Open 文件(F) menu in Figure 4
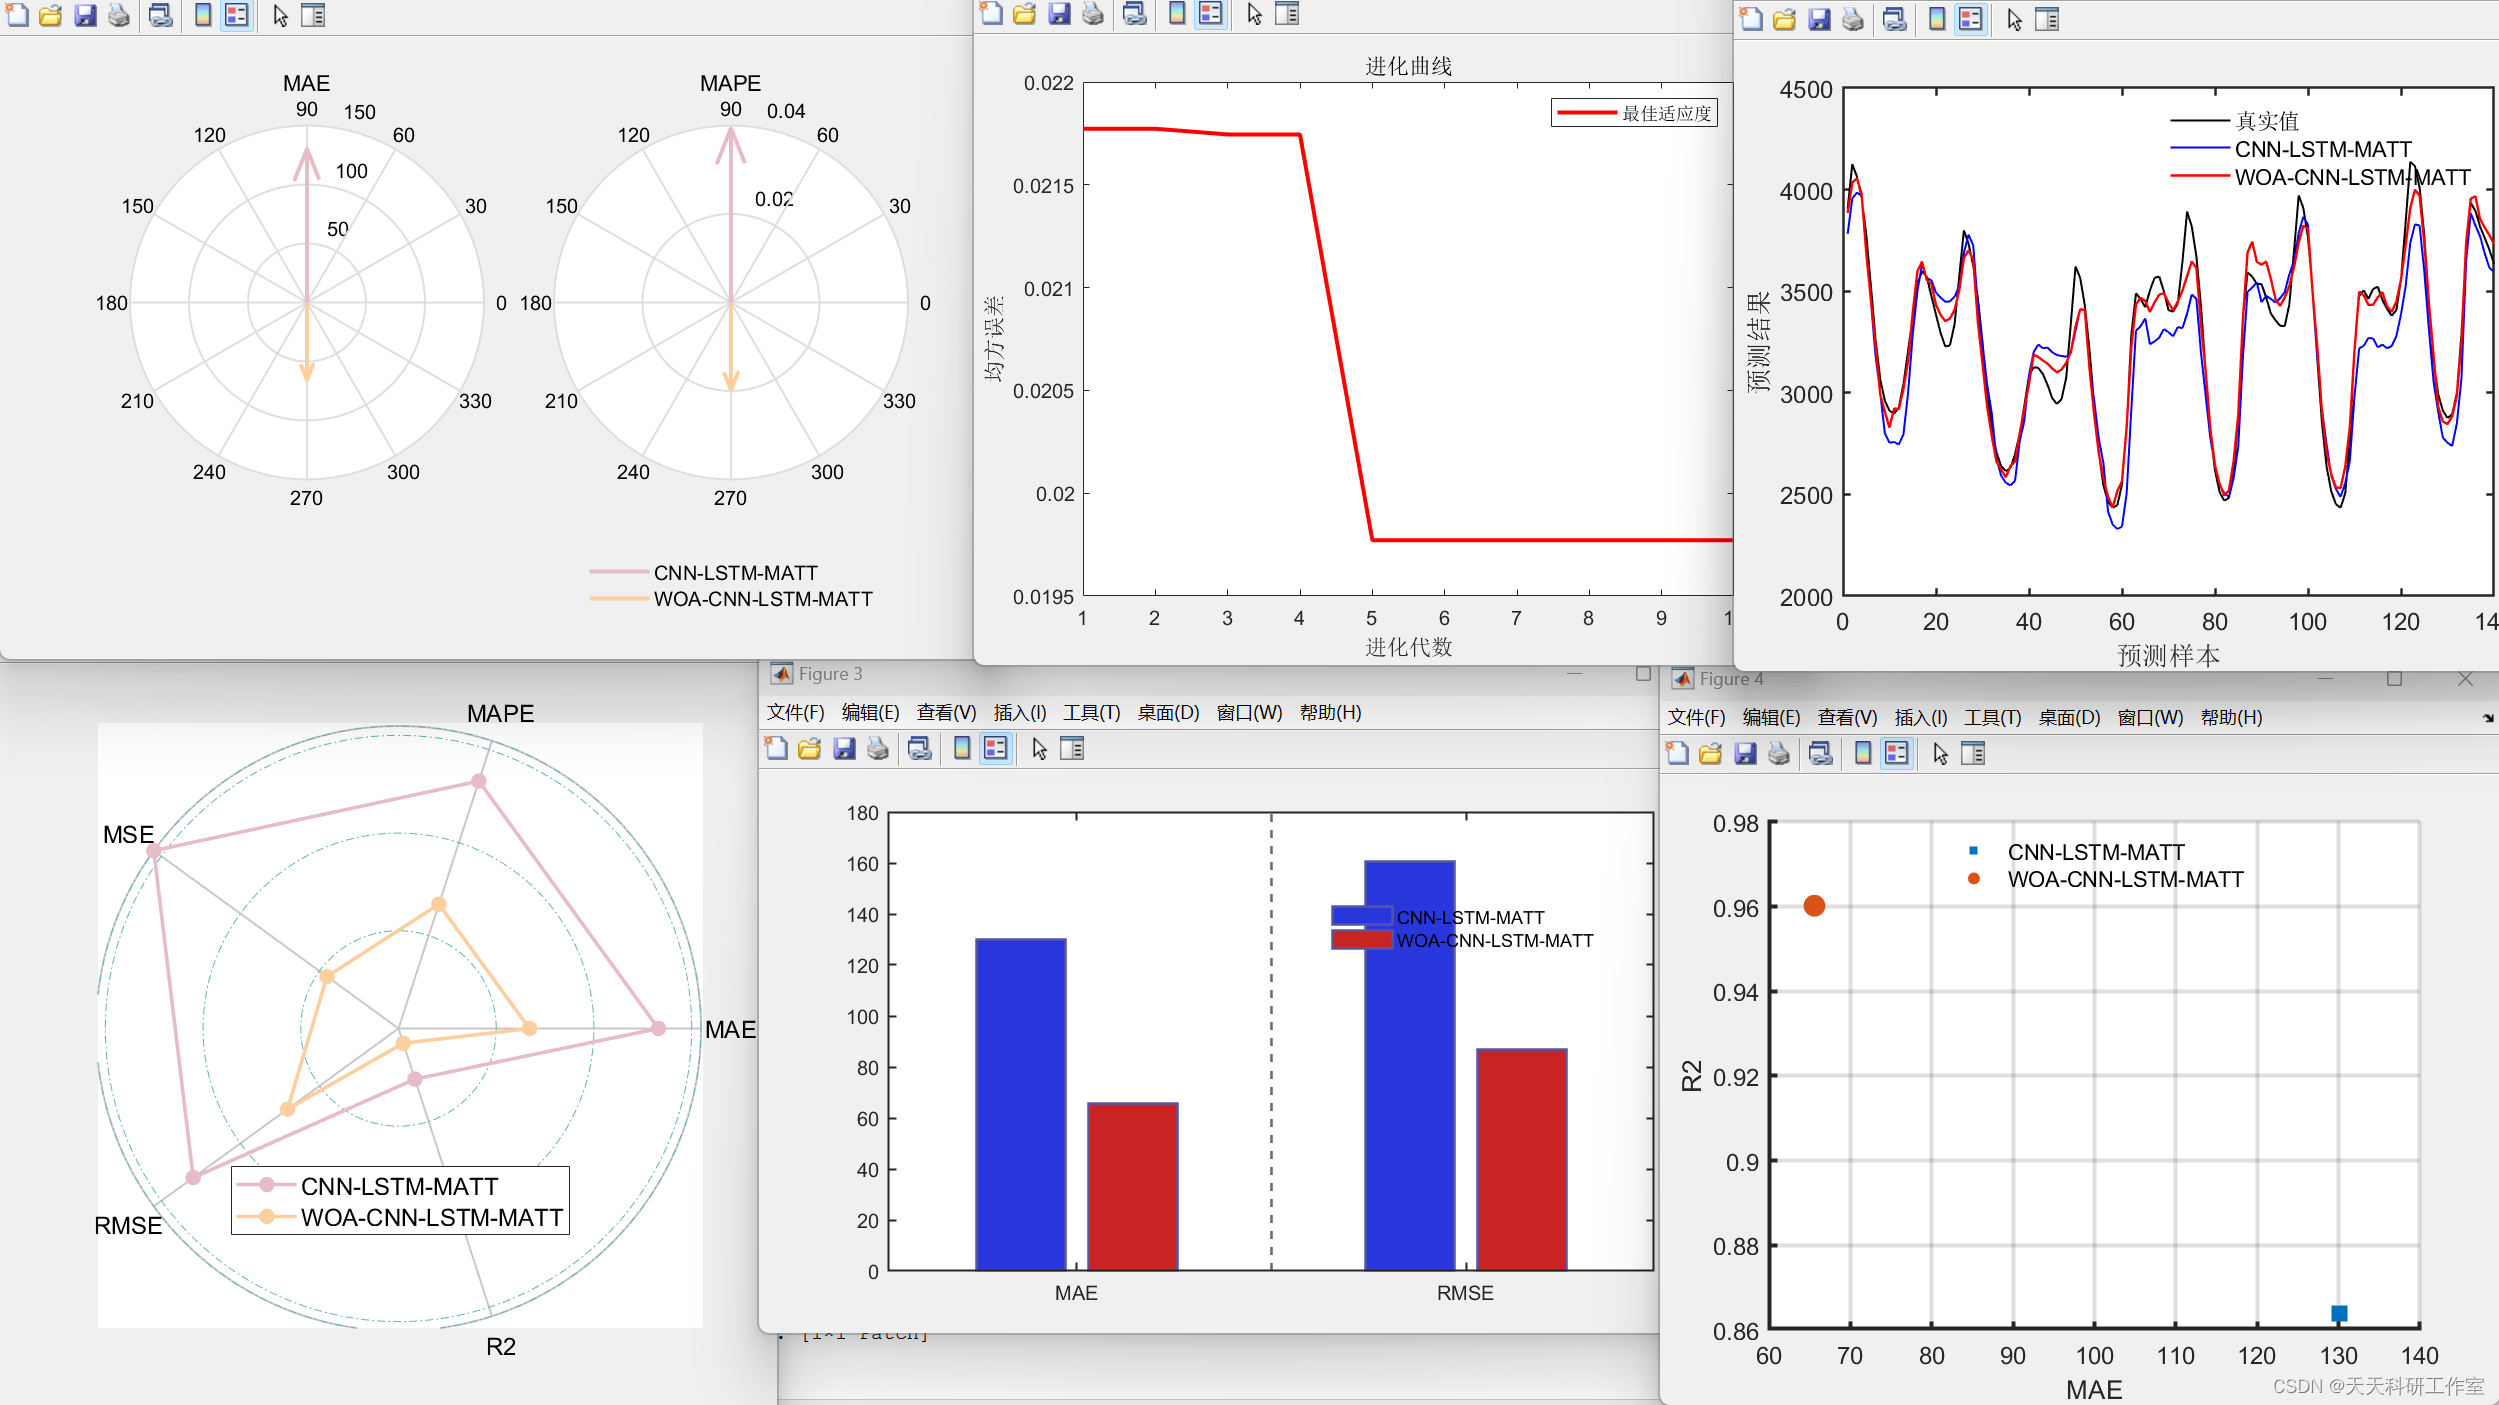This screenshot has width=2499, height=1405. (1697, 717)
